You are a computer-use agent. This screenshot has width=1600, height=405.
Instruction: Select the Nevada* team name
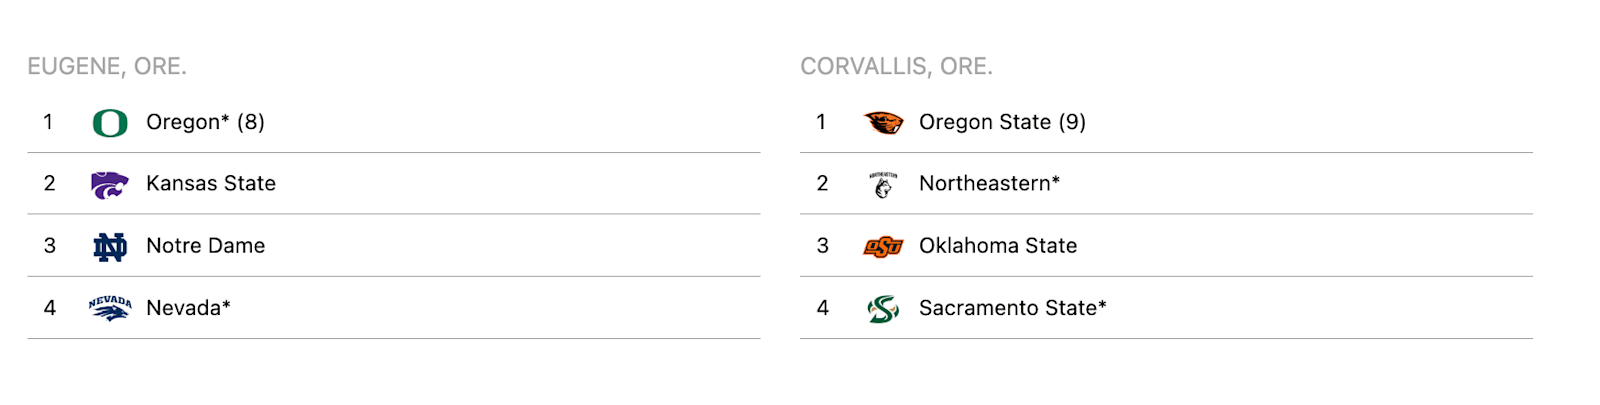(188, 308)
